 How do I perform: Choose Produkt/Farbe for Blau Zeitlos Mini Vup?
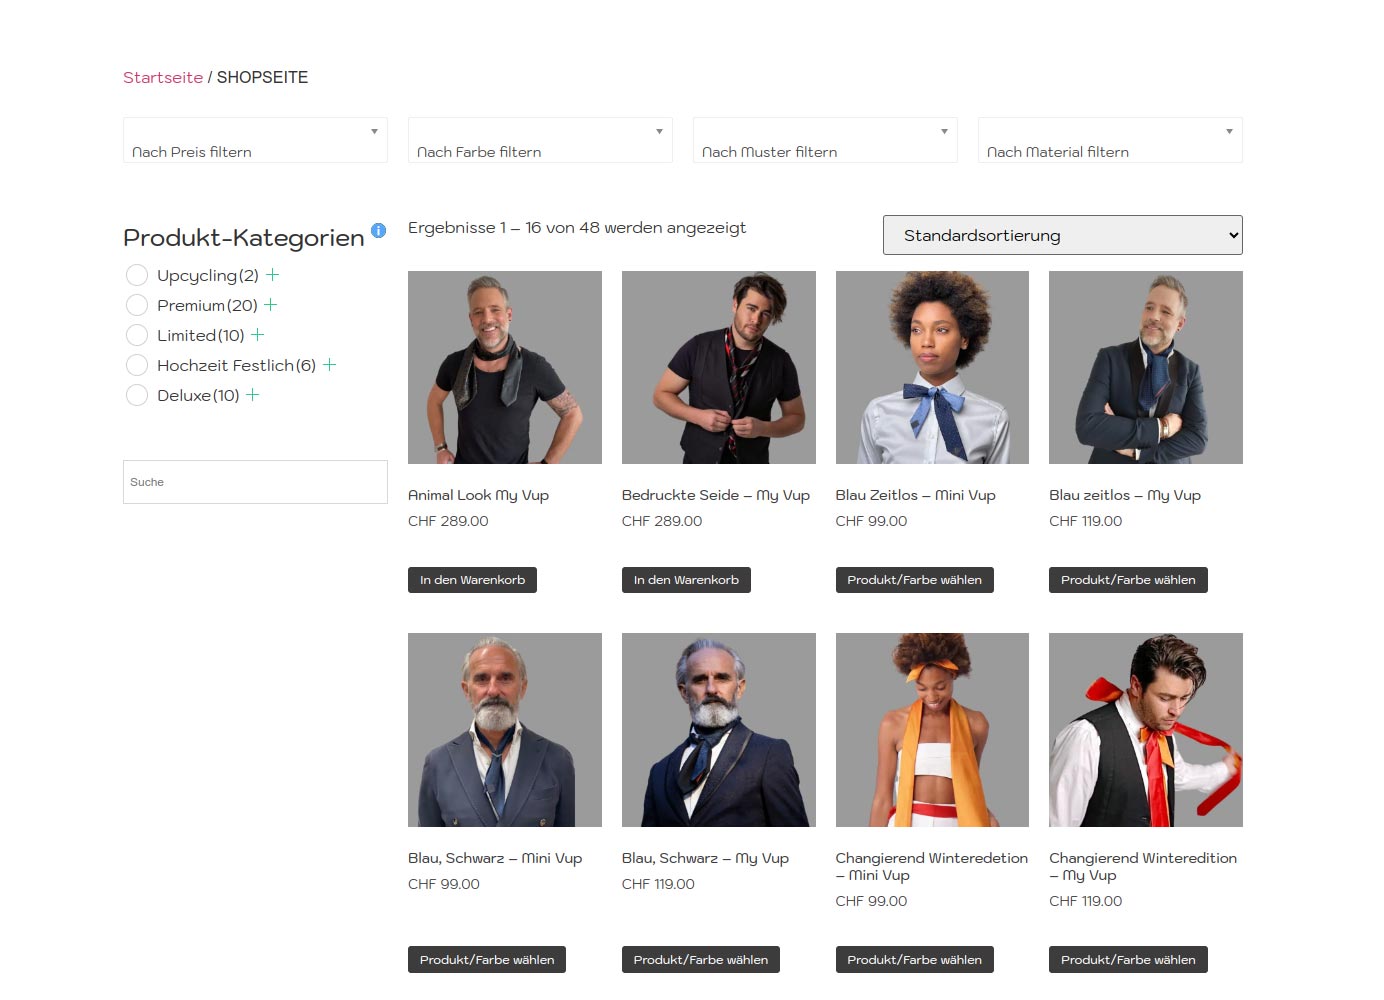click(x=914, y=580)
